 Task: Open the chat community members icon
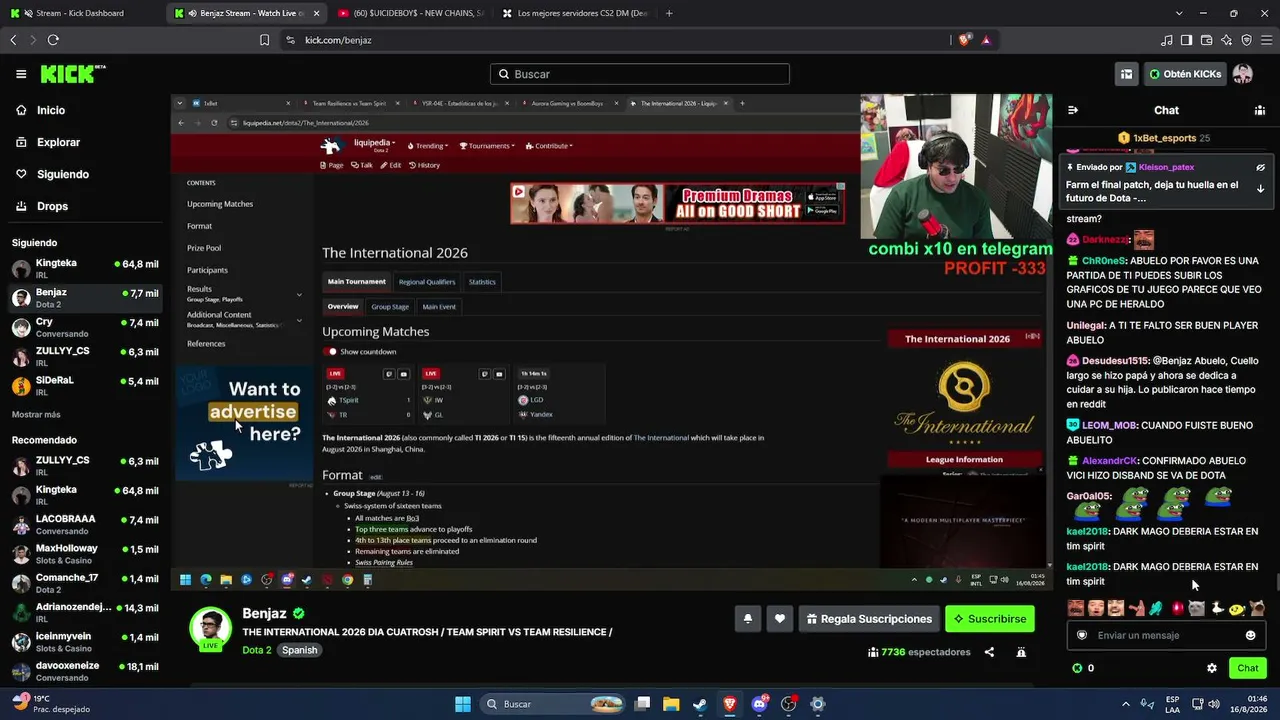coord(1260,110)
